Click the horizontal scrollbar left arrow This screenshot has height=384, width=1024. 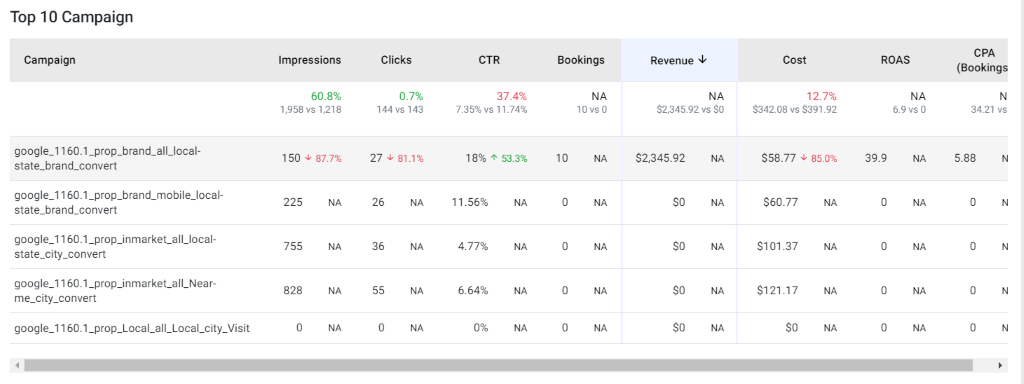point(17,365)
